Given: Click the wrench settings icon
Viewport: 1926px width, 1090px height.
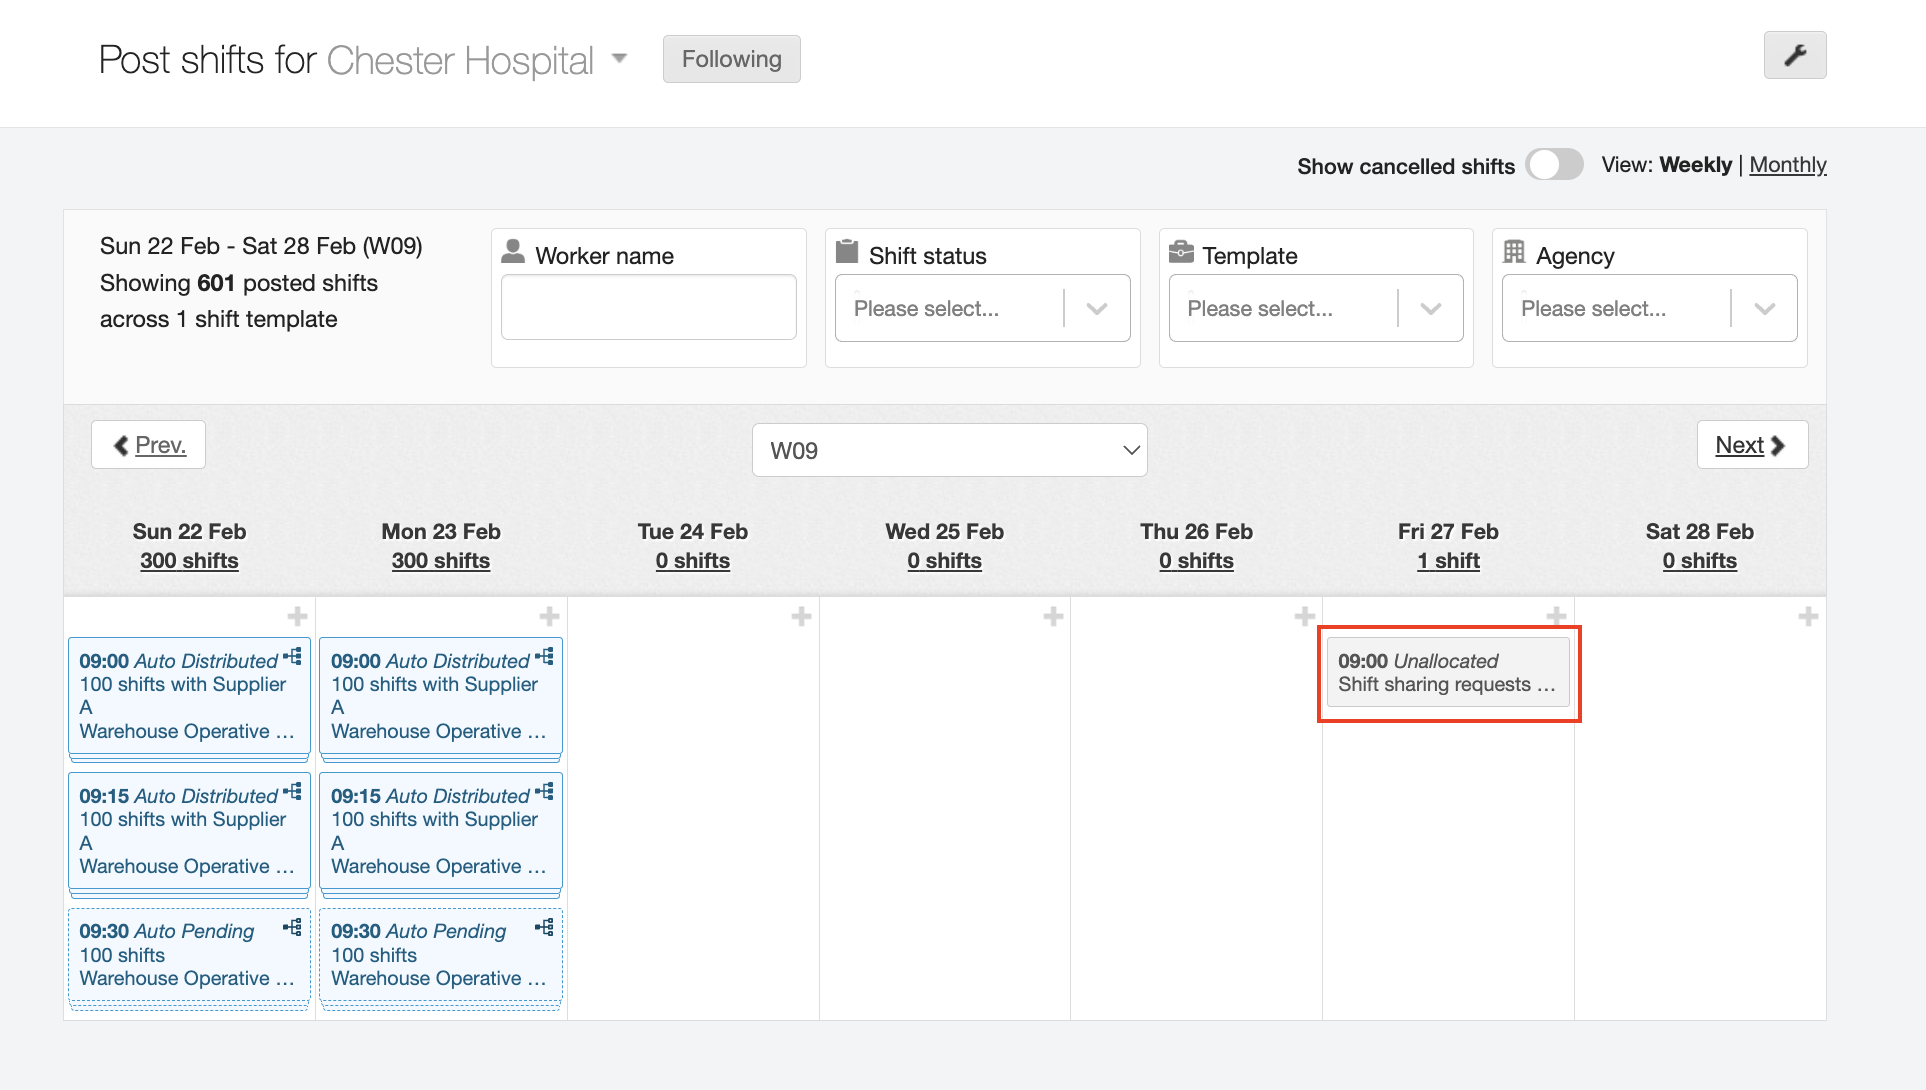Looking at the screenshot, I should pyautogui.click(x=1795, y=56).
